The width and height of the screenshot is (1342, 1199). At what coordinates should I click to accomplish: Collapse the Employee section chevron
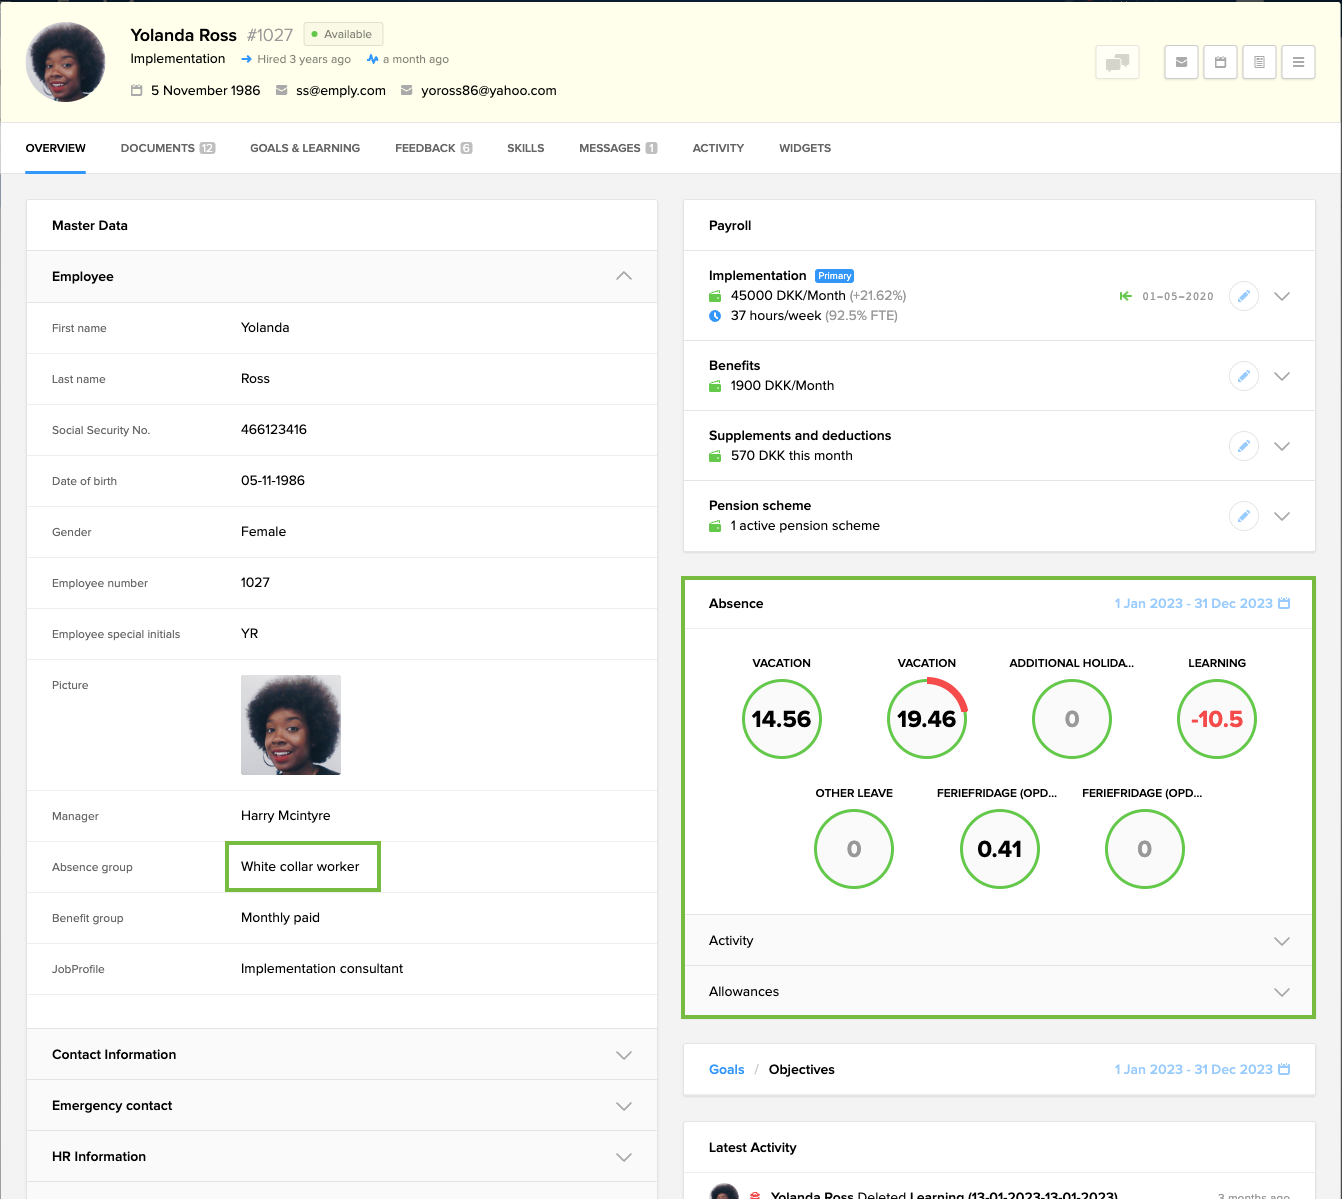click(x=624, y=276)
